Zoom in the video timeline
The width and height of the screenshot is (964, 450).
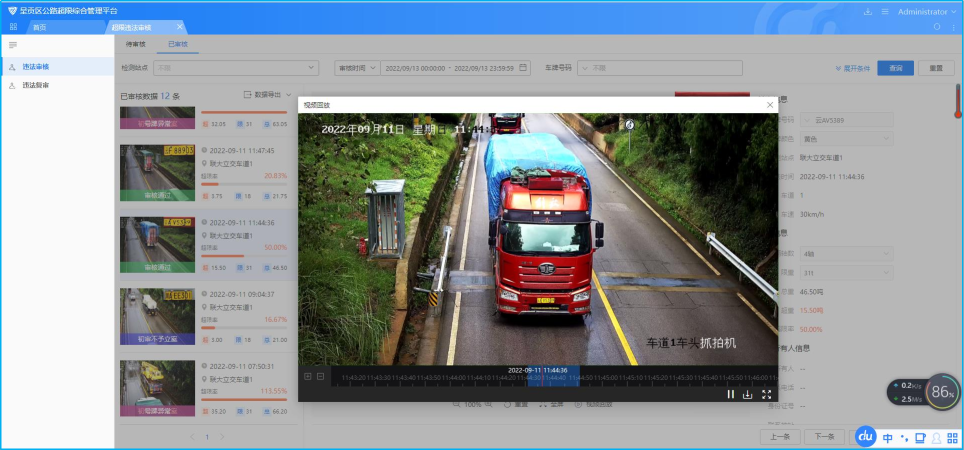click(x=308, y=376)
